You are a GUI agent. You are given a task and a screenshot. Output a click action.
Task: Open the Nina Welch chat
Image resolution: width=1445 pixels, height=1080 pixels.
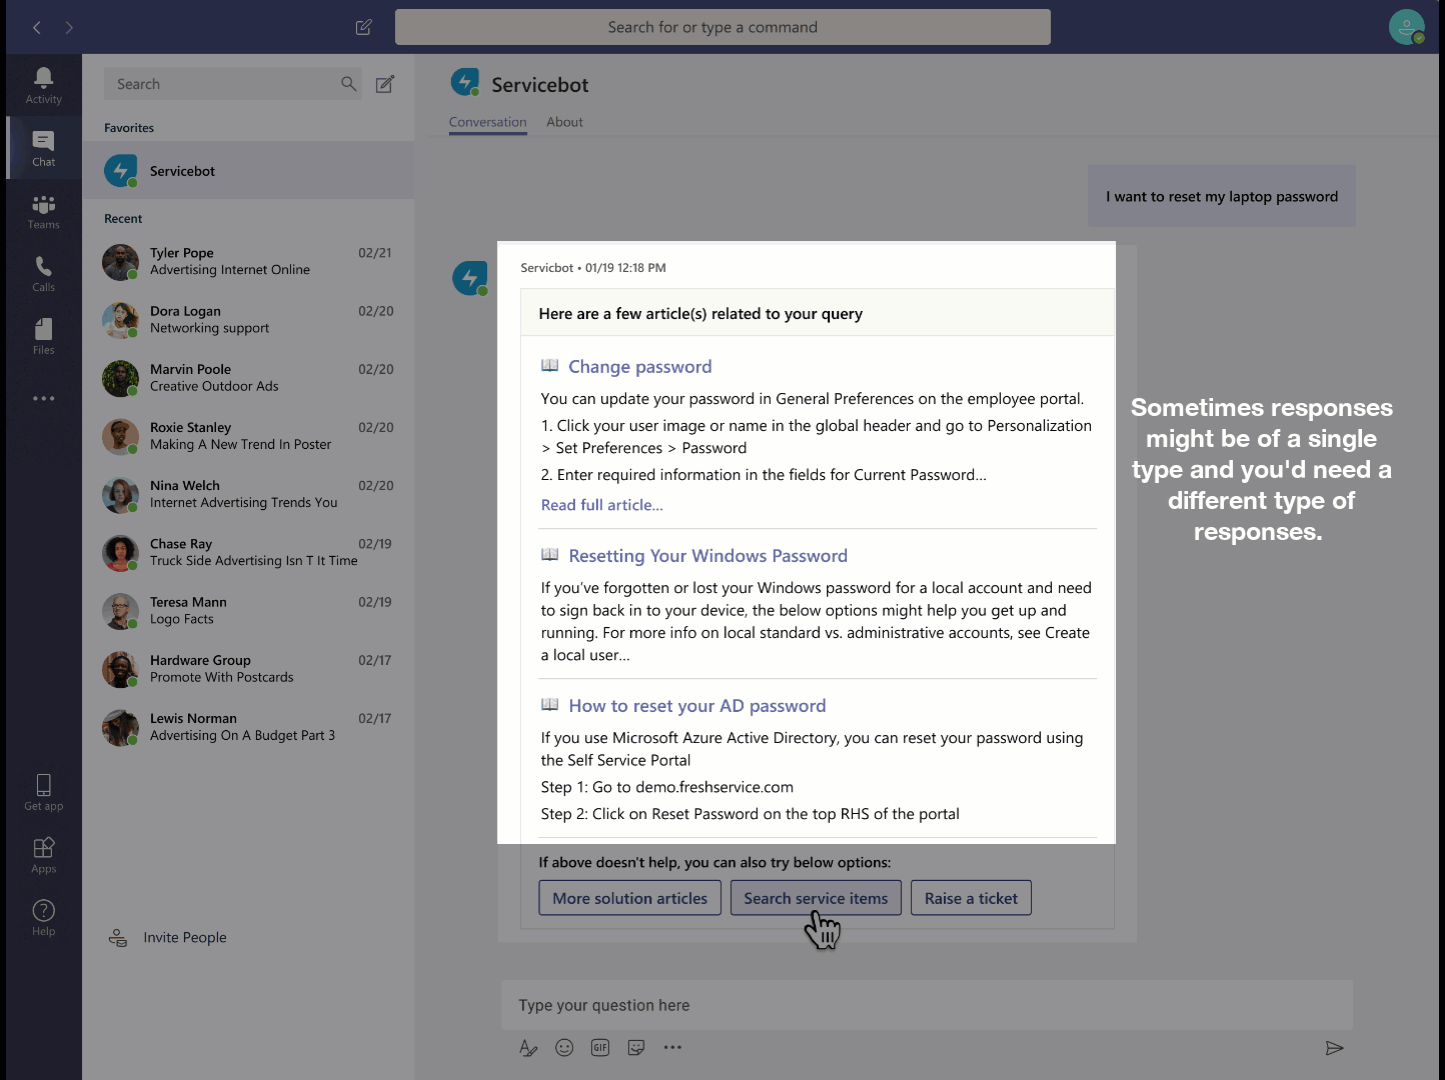pos(248,494)
